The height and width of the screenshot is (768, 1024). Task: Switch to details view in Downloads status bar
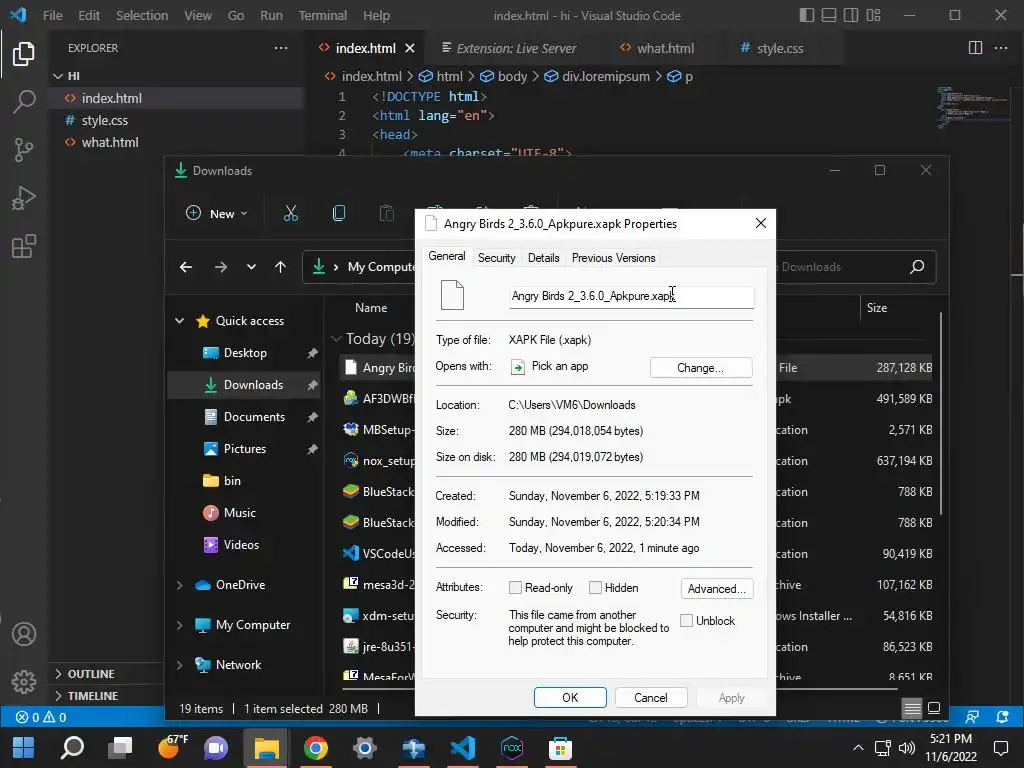tap(912, 708)
